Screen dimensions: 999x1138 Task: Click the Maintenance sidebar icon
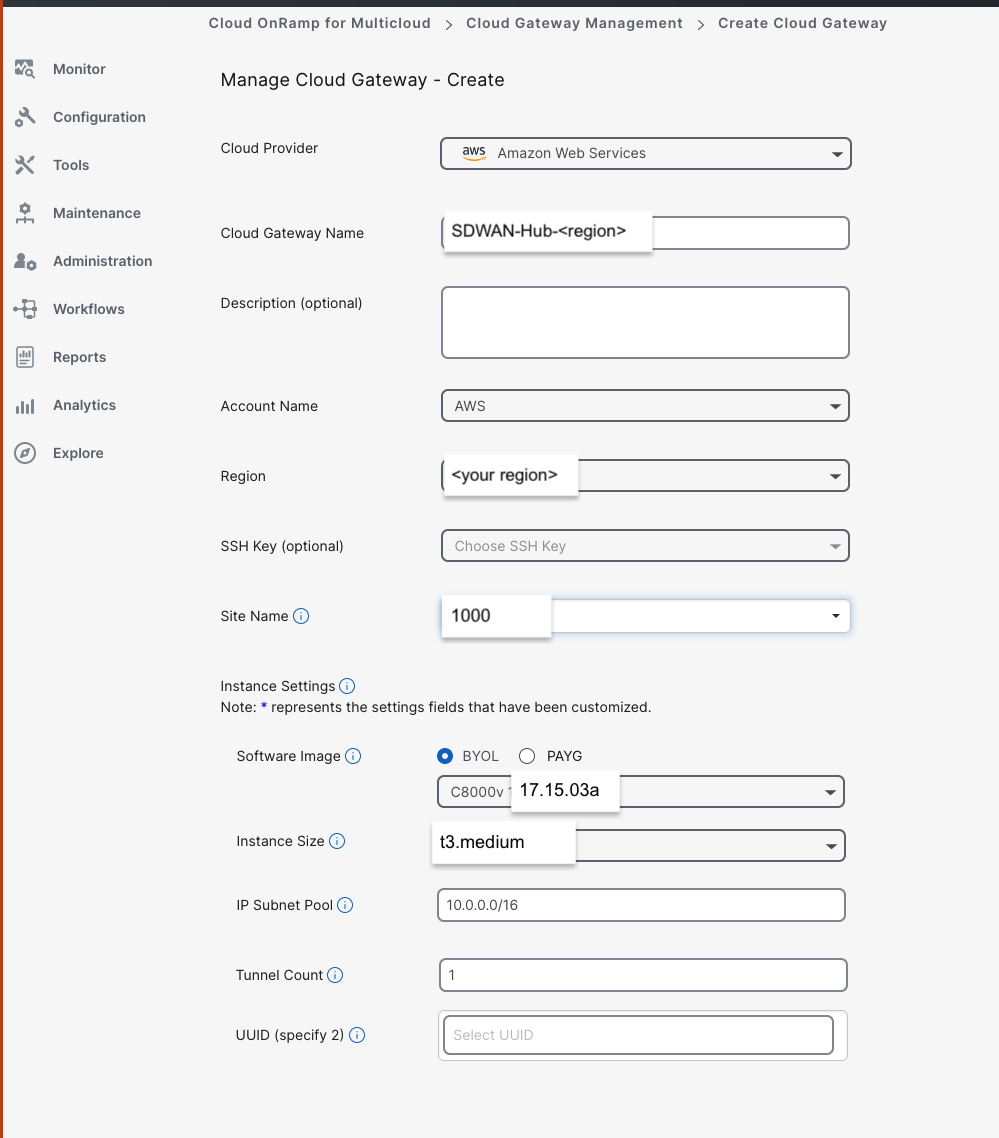point(25,213)
